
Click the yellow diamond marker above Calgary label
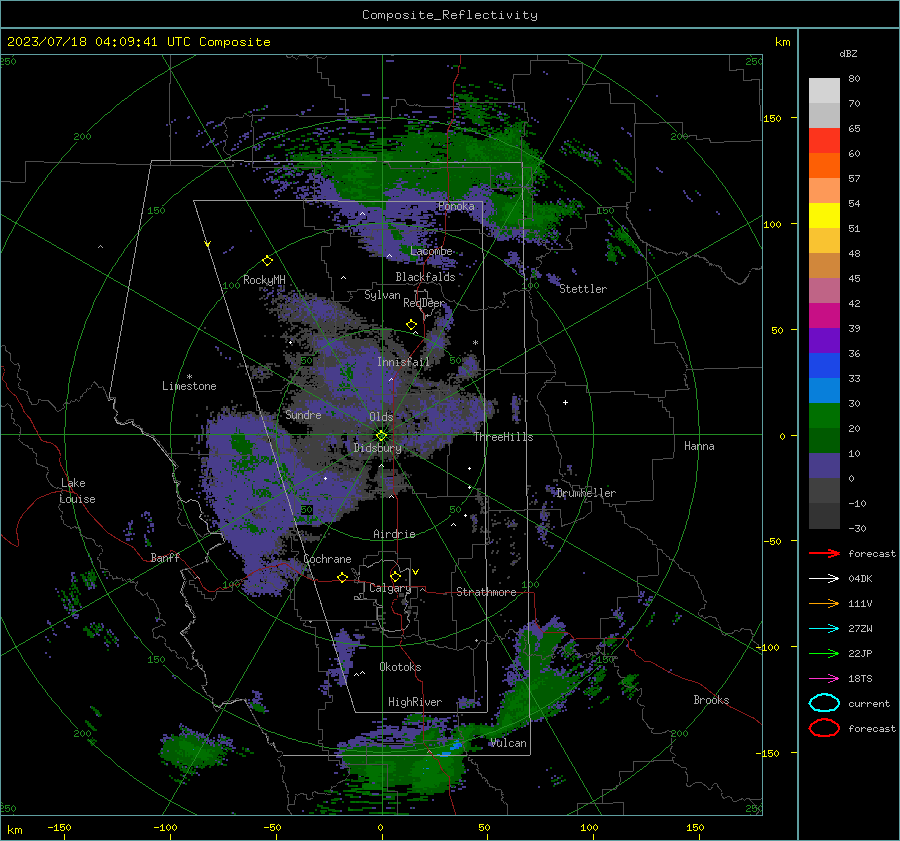pyautogui.click(x=395, y=576)
